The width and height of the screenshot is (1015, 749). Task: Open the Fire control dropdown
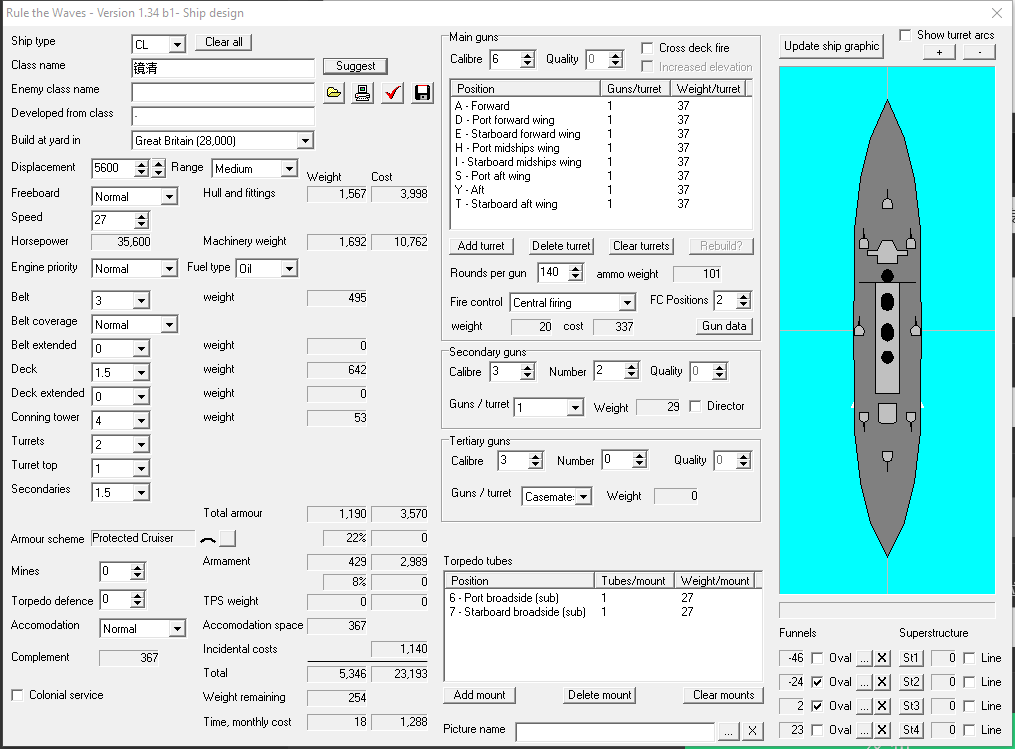pyautogui.click(x=627, y=303)
